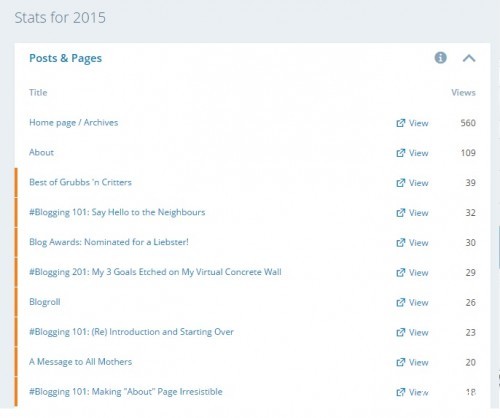Image resolution: width=500 pixels, height=418 pixels.
Task: Open the Blogroll page title
Action: point(45,302)
